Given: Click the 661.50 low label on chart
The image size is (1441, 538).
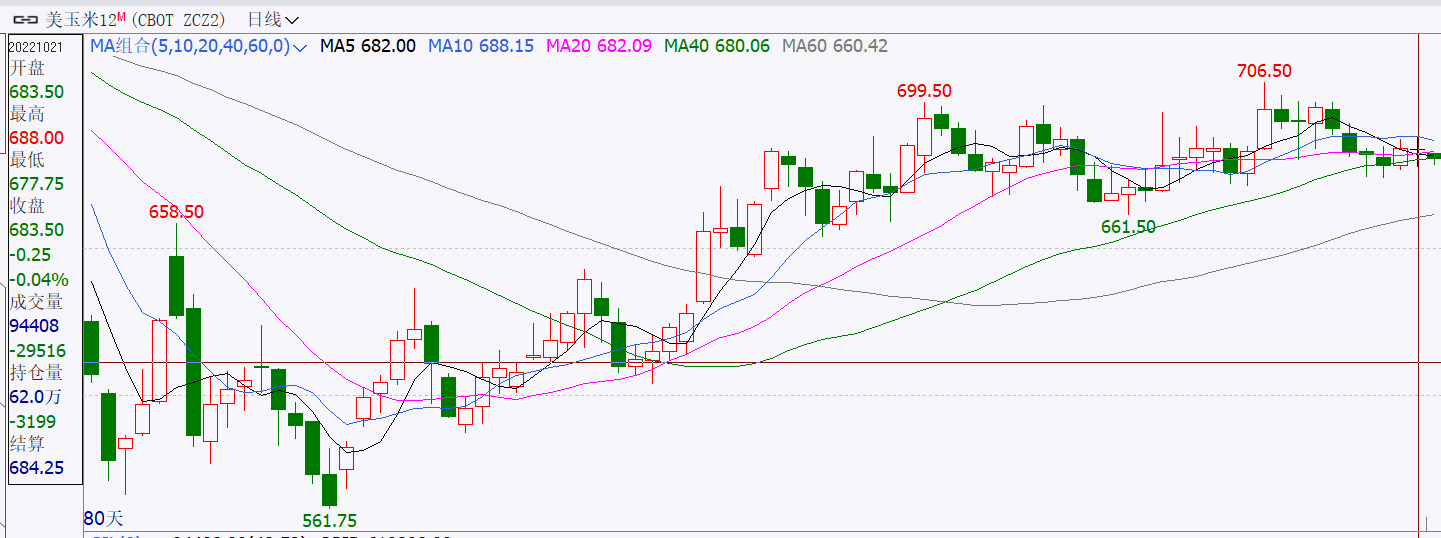Looking at the screenshot, I should click(1128, 227).
